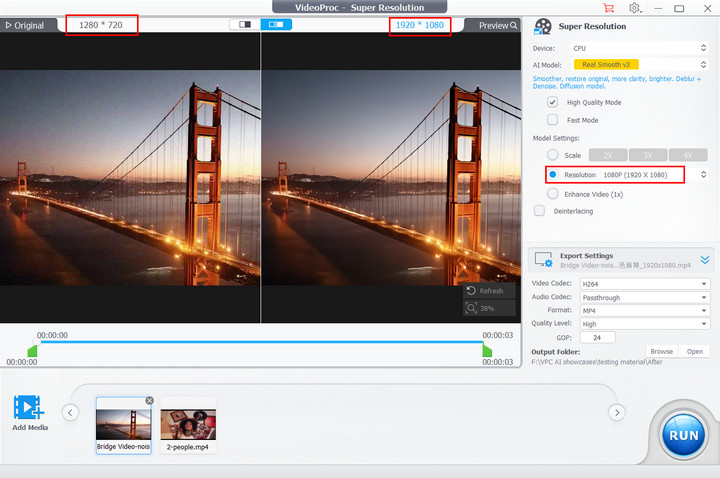Image resolution: width=720 pixels, height=478 pixels.
Task: Click the blue RUN button
Action: (683, 435)
